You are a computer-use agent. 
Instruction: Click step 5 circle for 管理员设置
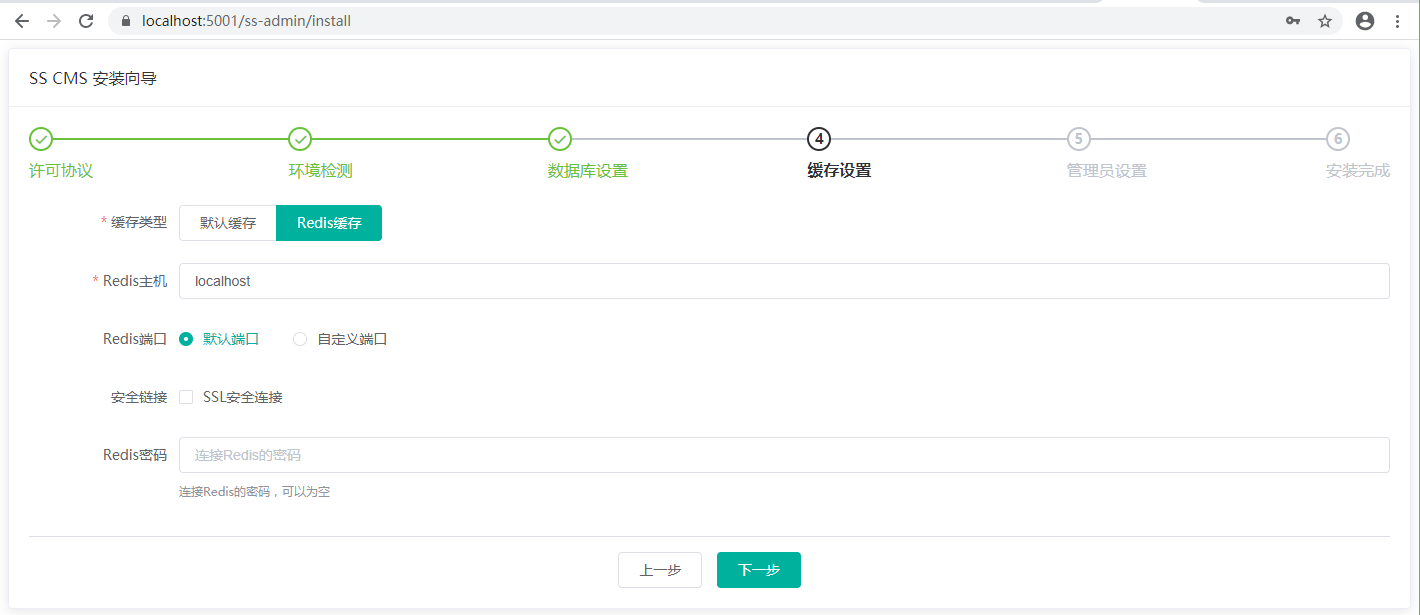(x=1078, y=139)
